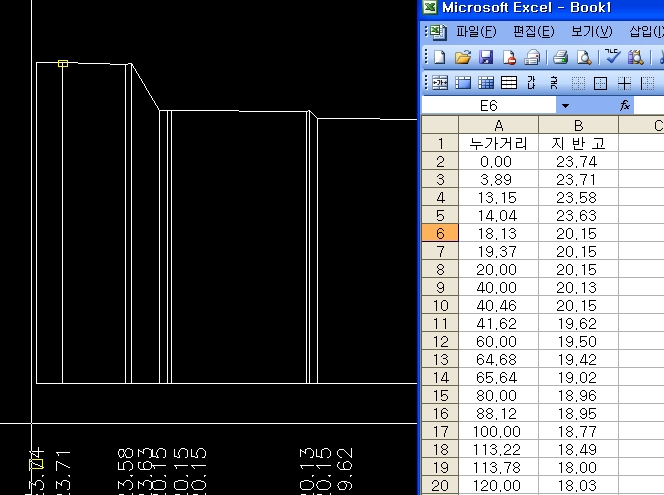Click the '가' text orientation icon
Image resolution: width=664 pixels, height=495 pixels.
click(531, 83)
